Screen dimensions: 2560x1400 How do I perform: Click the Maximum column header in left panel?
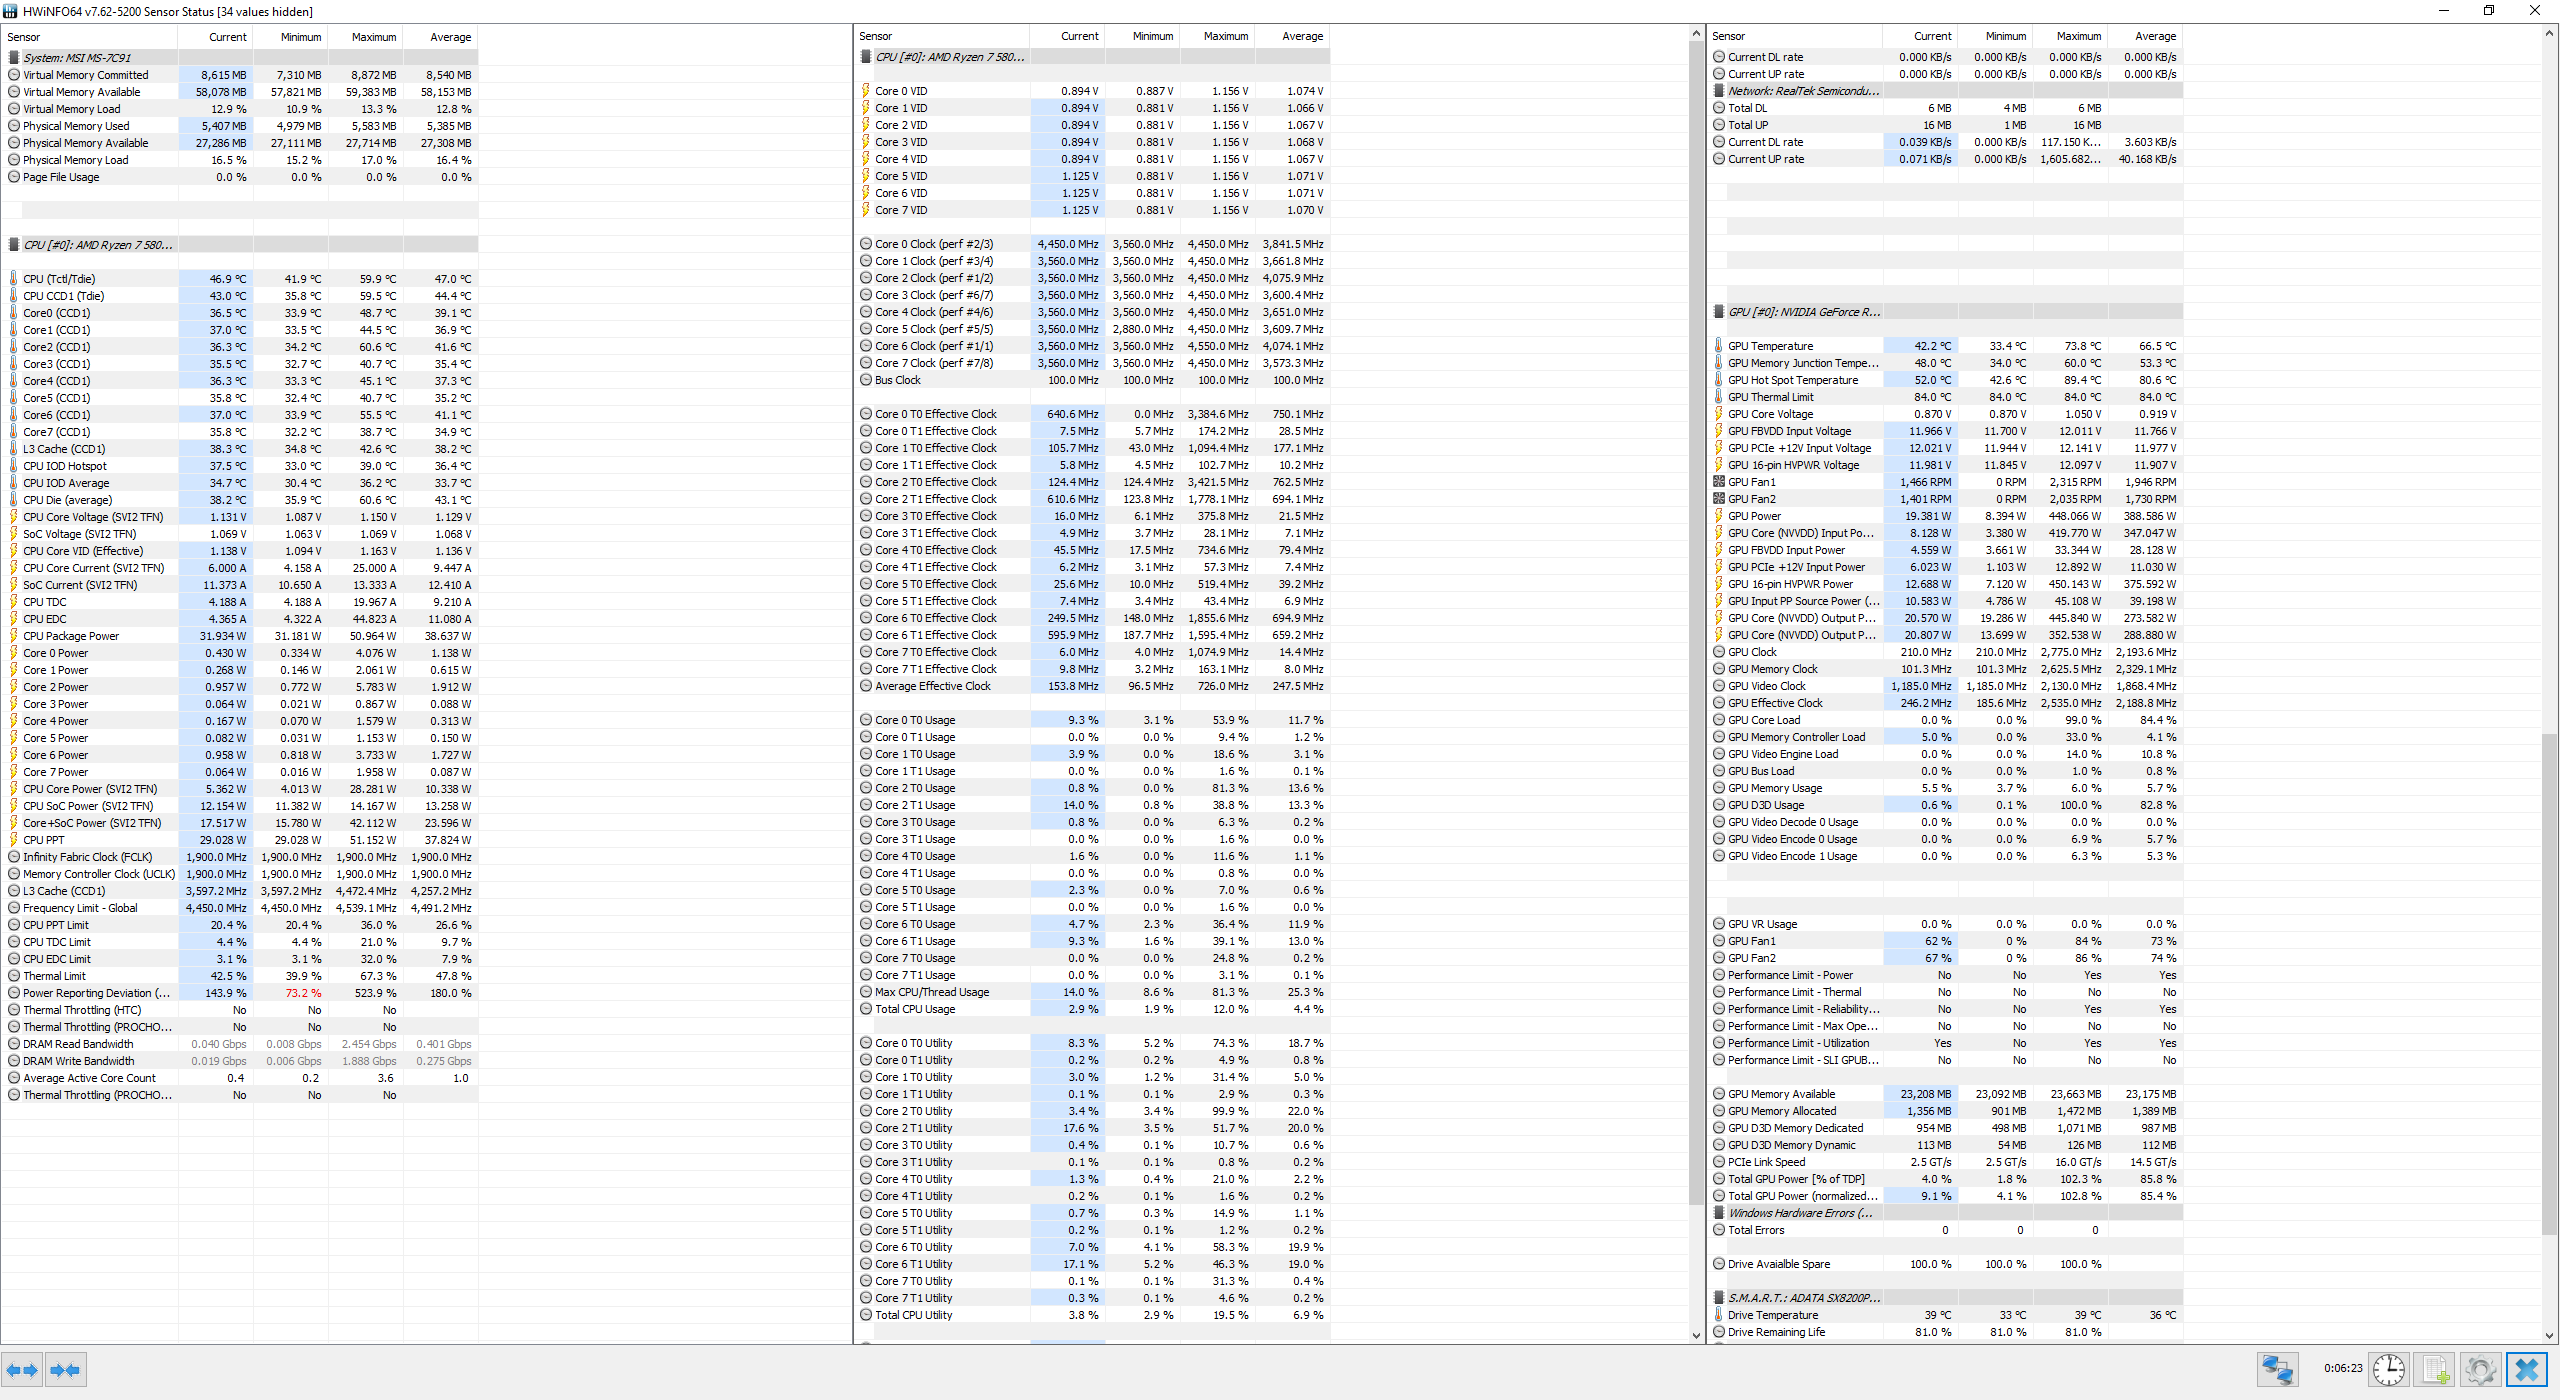click(373, 37)
